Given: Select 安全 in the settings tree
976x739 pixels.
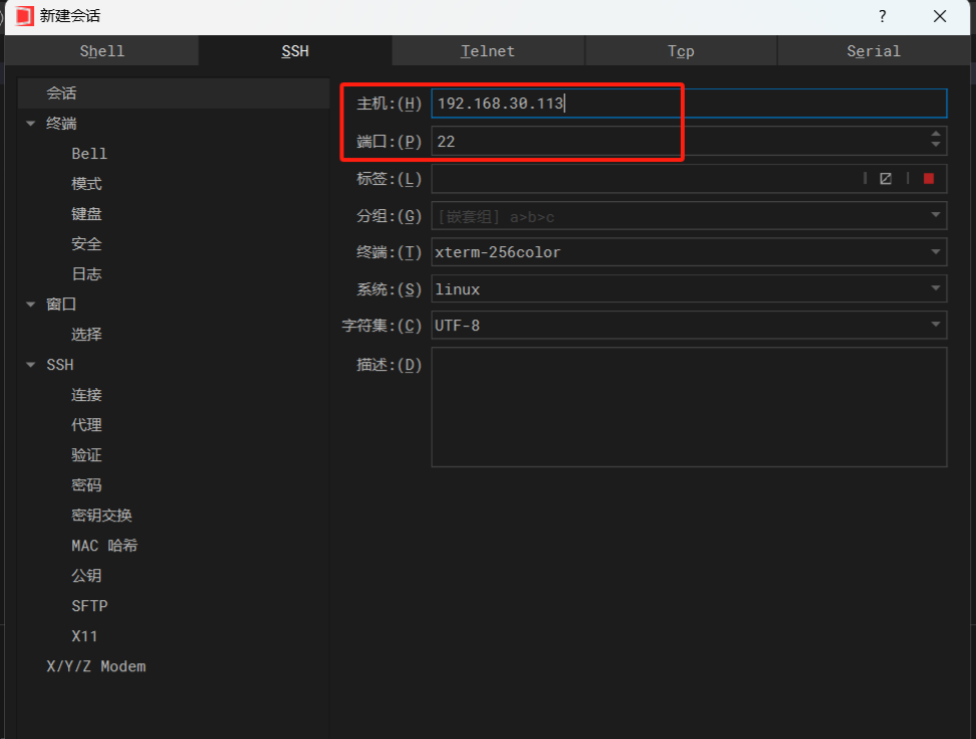Looking at the screenshot, I should tap(87, 244).
